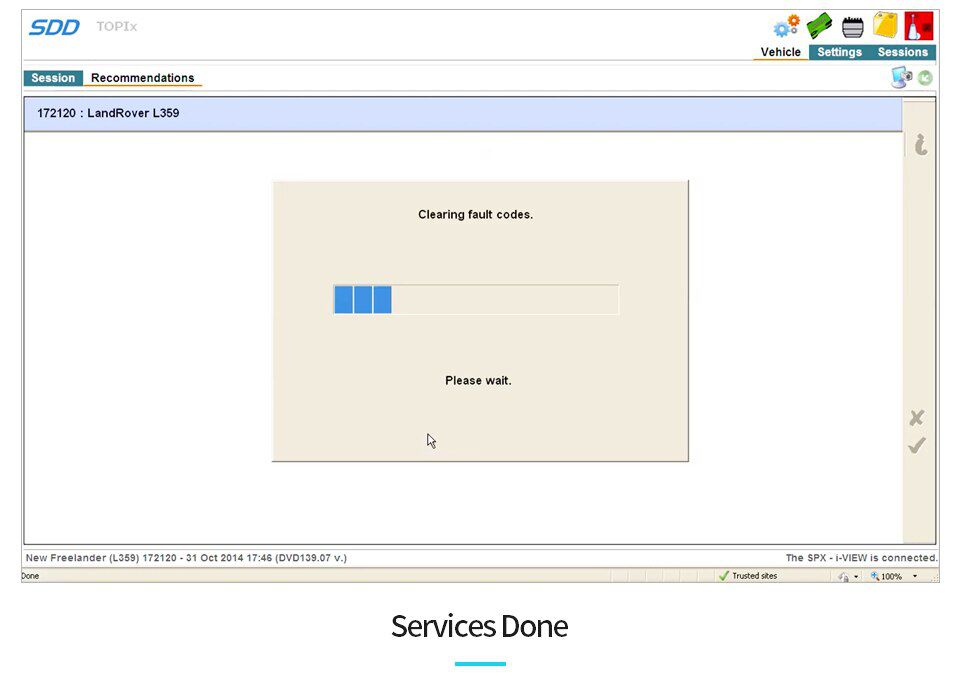Click the red exit icon at top right
This screenshot has width=960, height=682.
click(x=918, y=26)
